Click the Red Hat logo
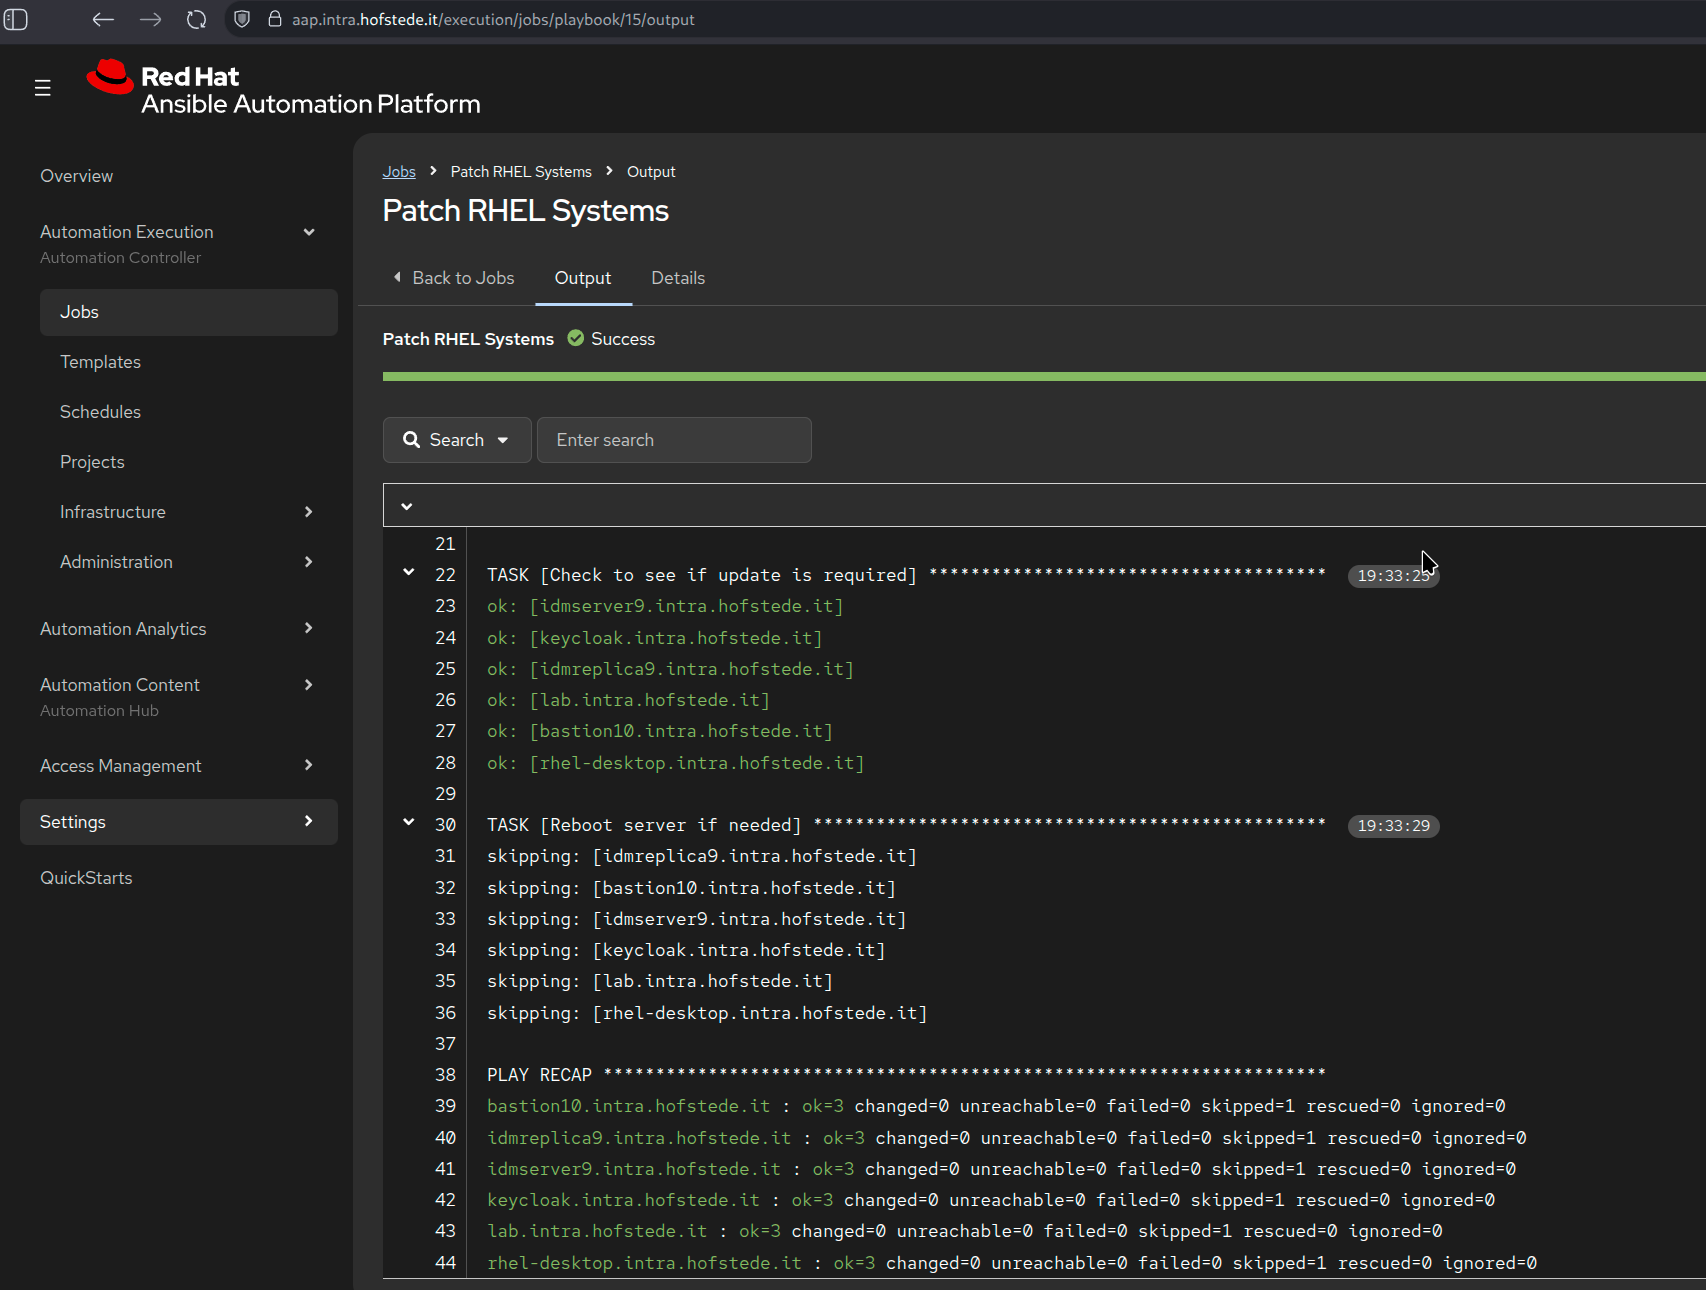1706x1290 pixels. pyautogui.click(x=110, y=78)
